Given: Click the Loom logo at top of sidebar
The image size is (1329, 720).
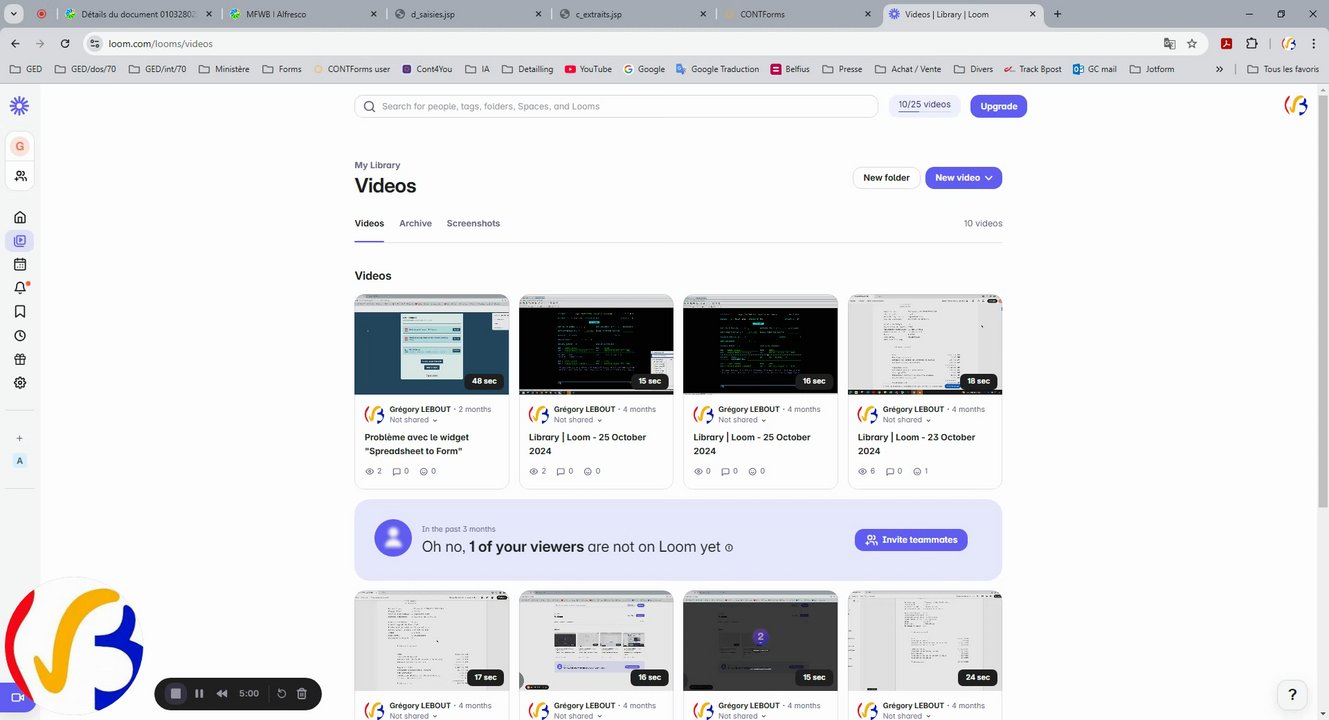Looking at the screenshot, I should point(19,106).
